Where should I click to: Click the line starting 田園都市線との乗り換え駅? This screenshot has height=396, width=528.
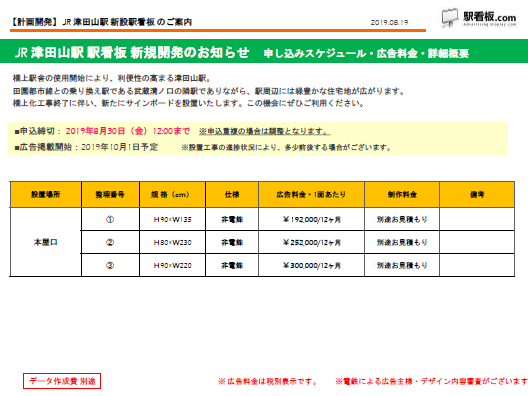(208, 91)
